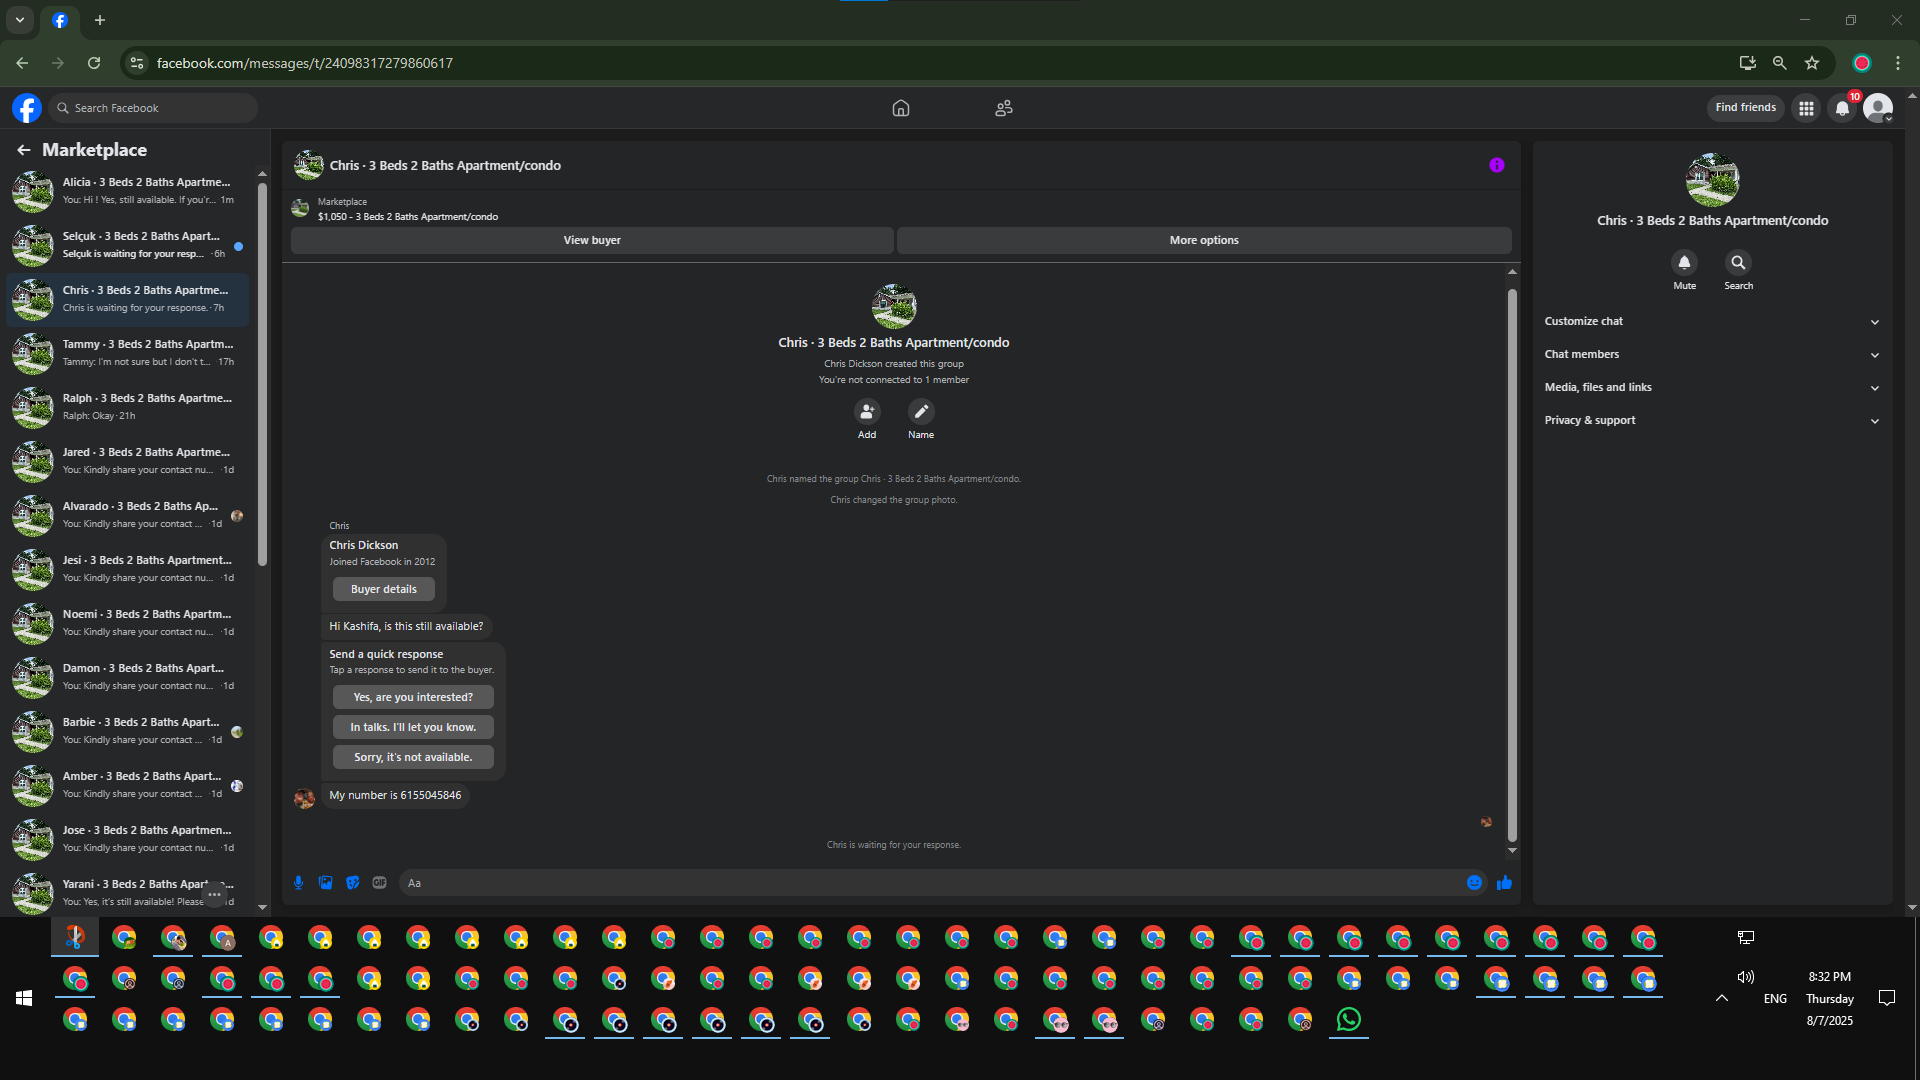Open the Chrome three-dot menu
Viewport: 1920px width, 1080px height.
[1898, 63]
